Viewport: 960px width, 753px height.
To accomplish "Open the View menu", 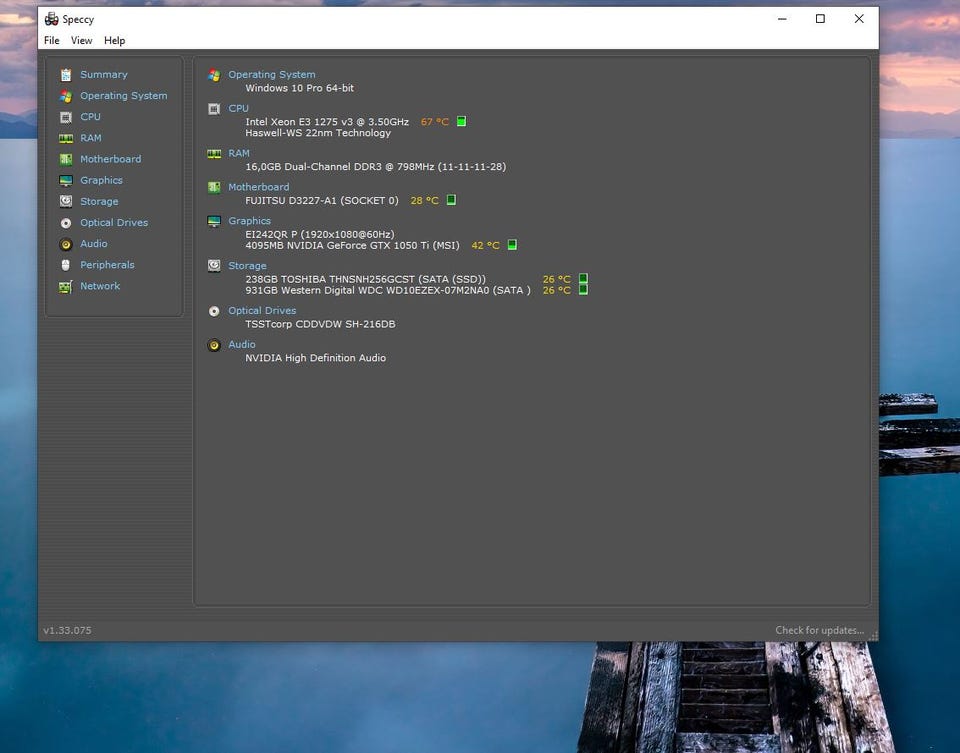I will [81, 41].
